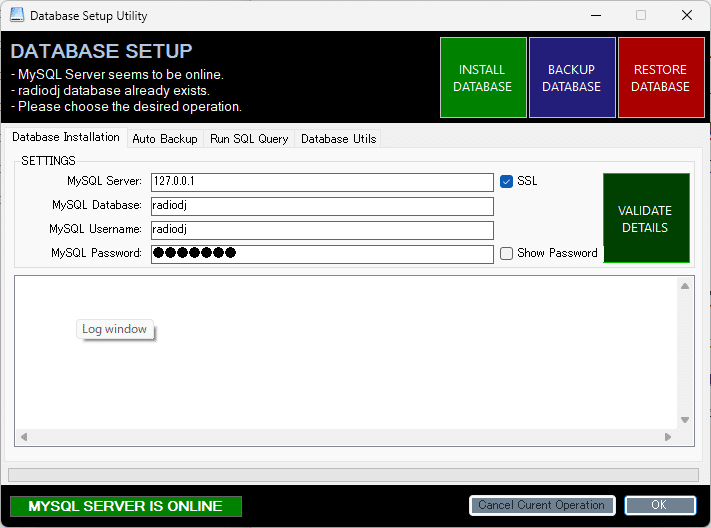Click the log window down scroll arrow
This screenshot has height=528, width=711.
(x=685, y=420)
